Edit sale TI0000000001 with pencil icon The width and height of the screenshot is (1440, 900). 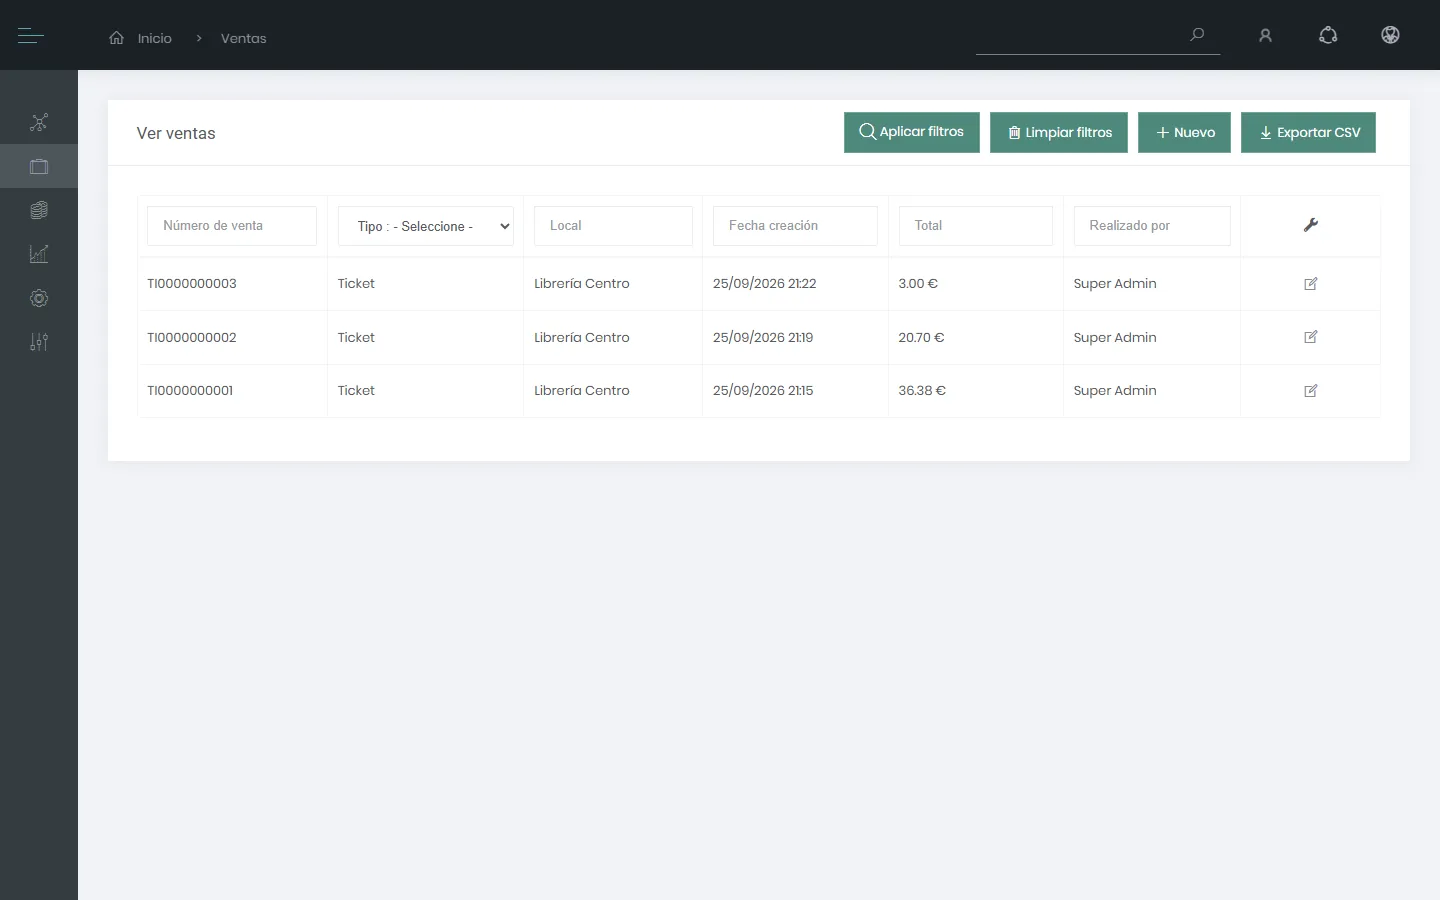pos(1310,391)
